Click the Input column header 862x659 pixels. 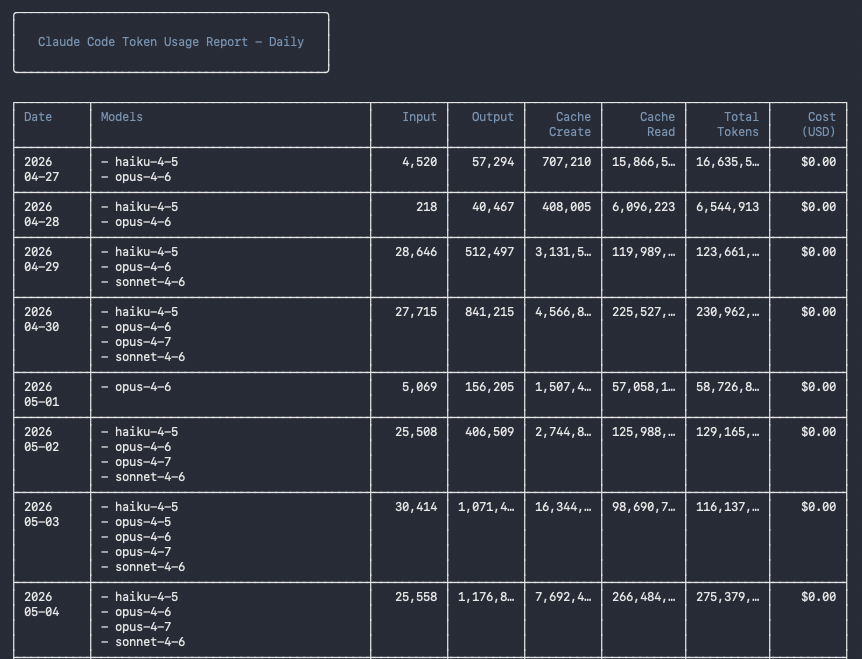(419, 117)
